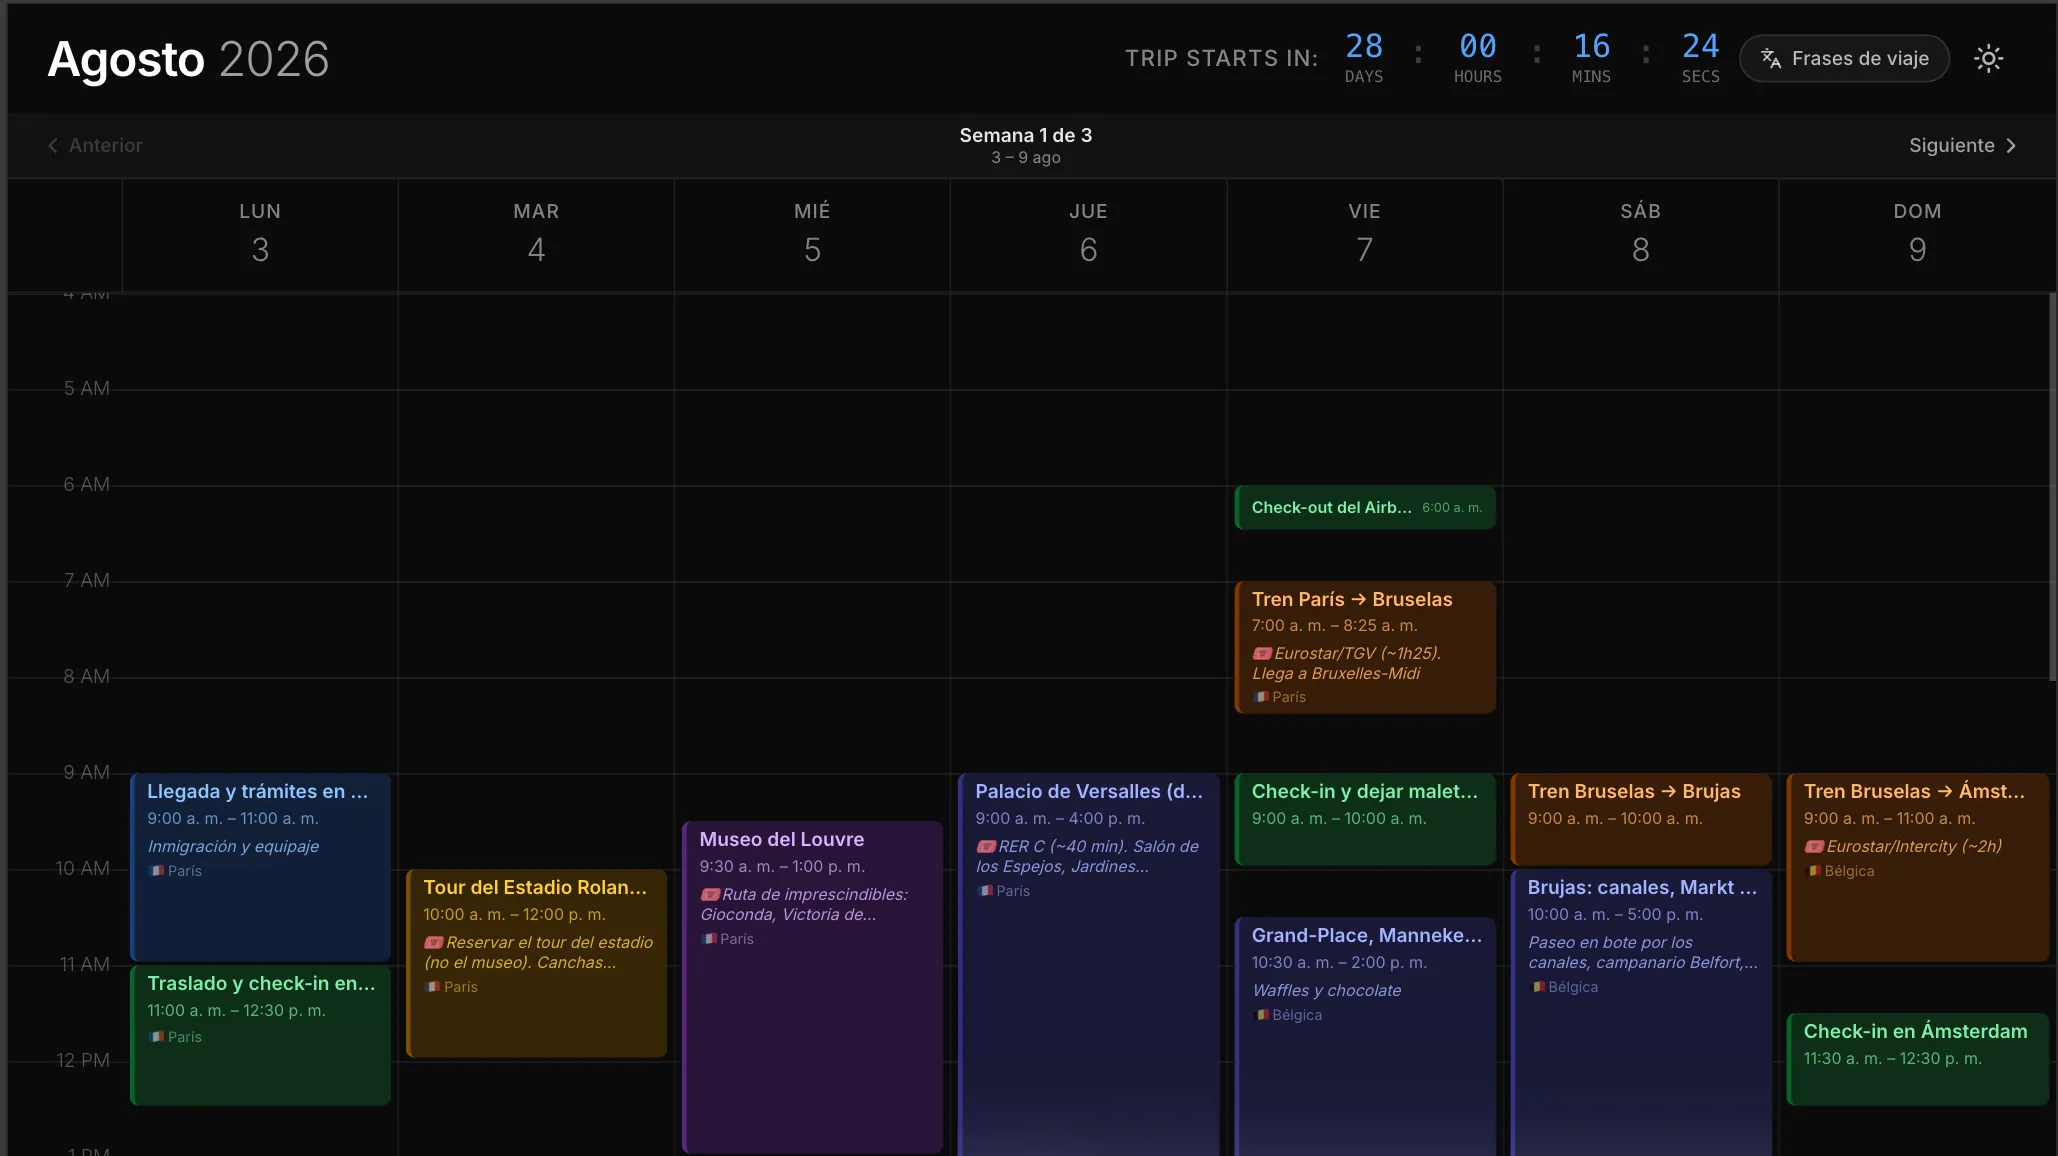Click the 11:30 a. m. – 12:30 p. m. time

pos(1892,1059)
